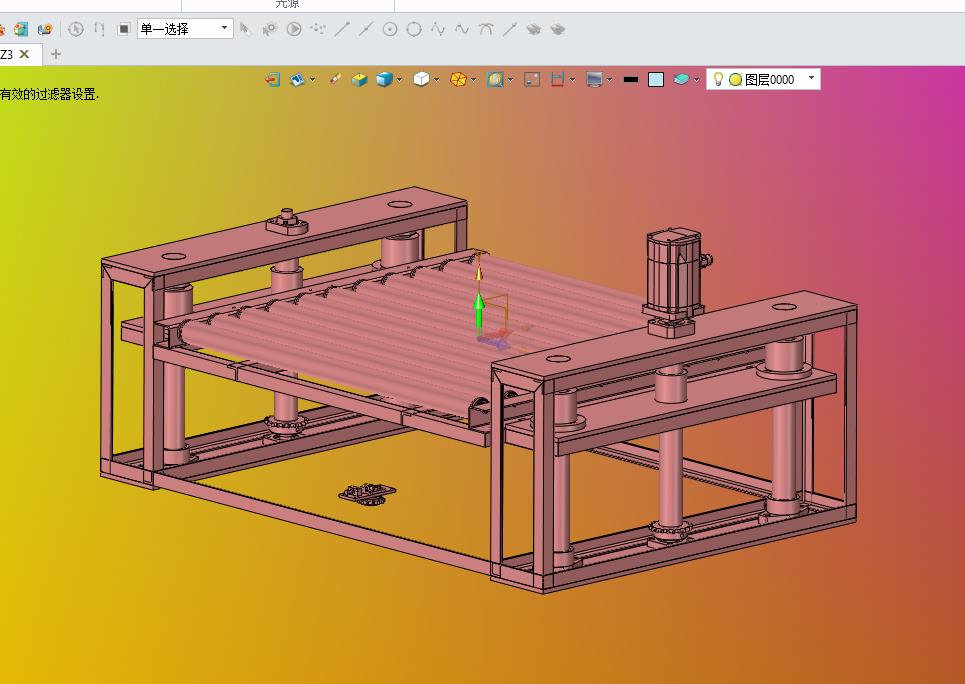Screen dimensions: 965x684
Task: Switch to the Z3 document tab
Action: click(7, 54)
